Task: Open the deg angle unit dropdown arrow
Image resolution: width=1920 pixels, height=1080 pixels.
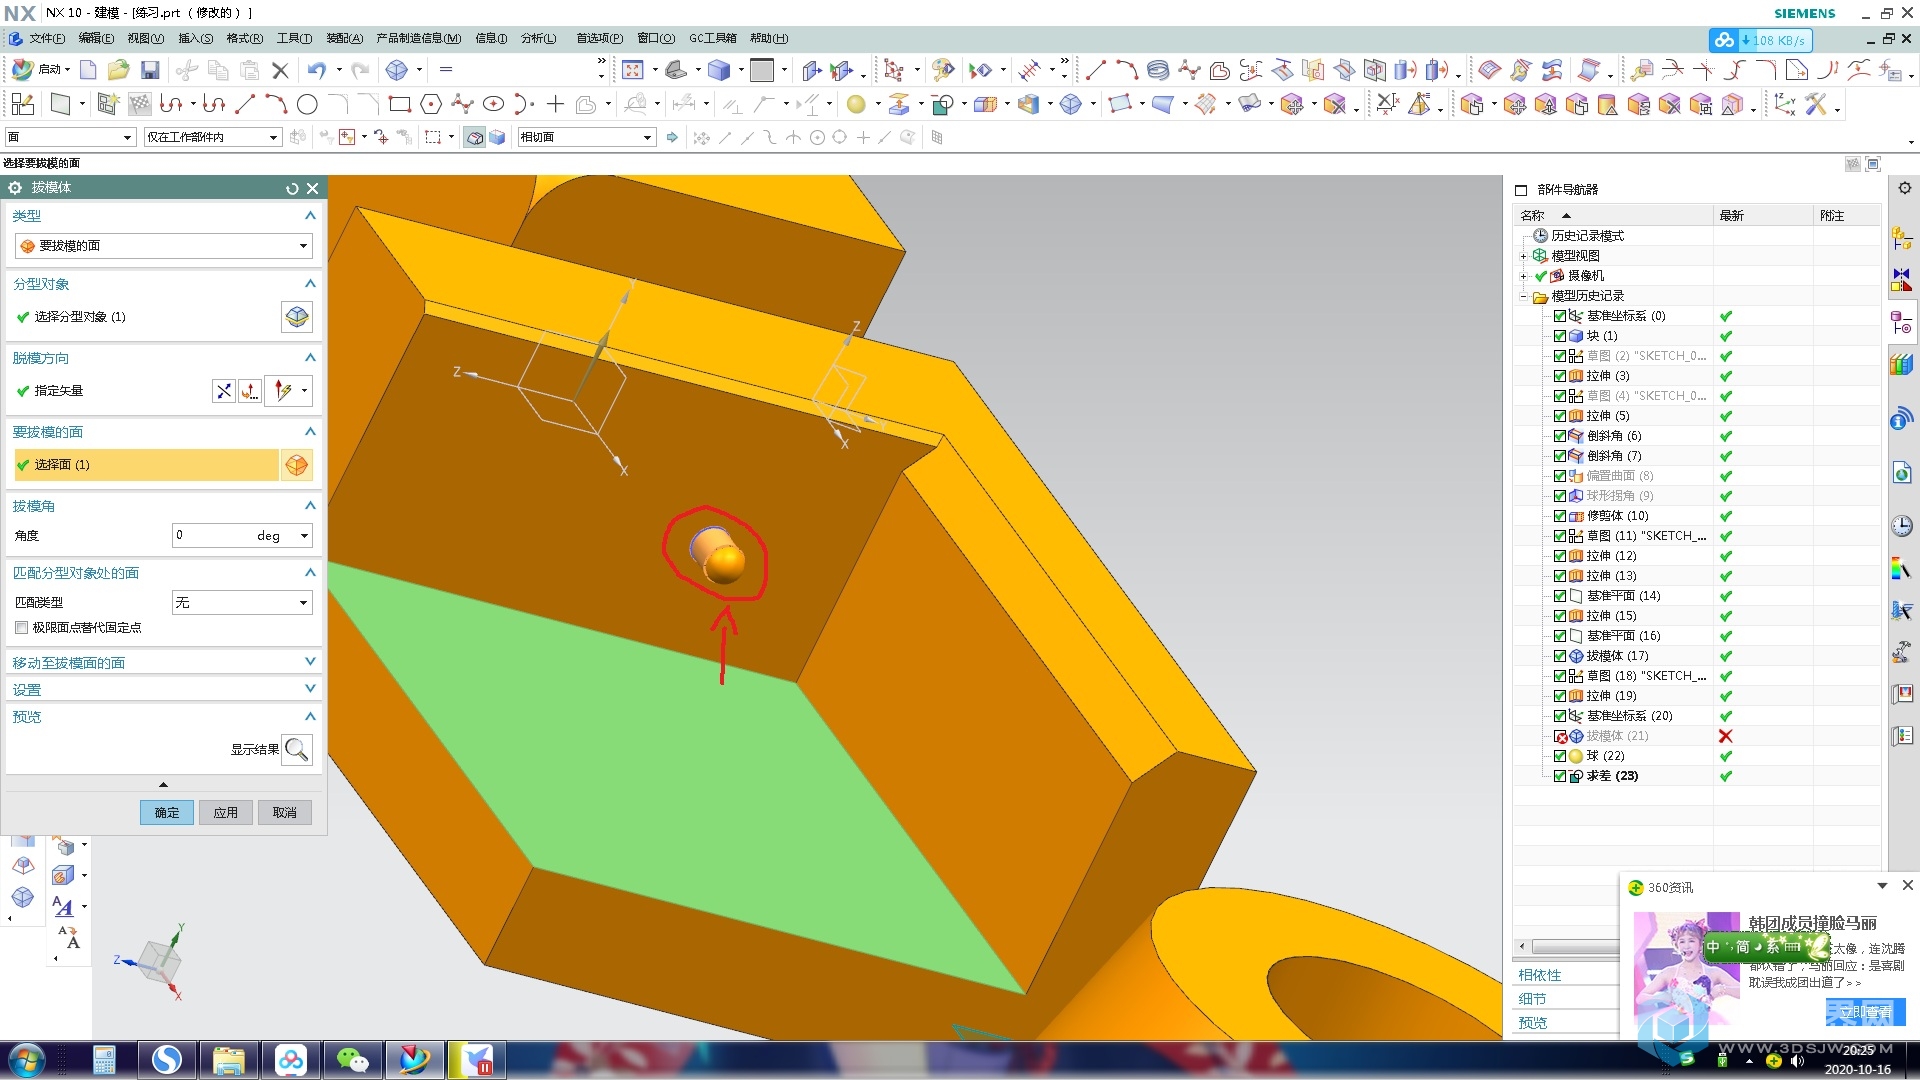Action: click(x=304, y=536)
